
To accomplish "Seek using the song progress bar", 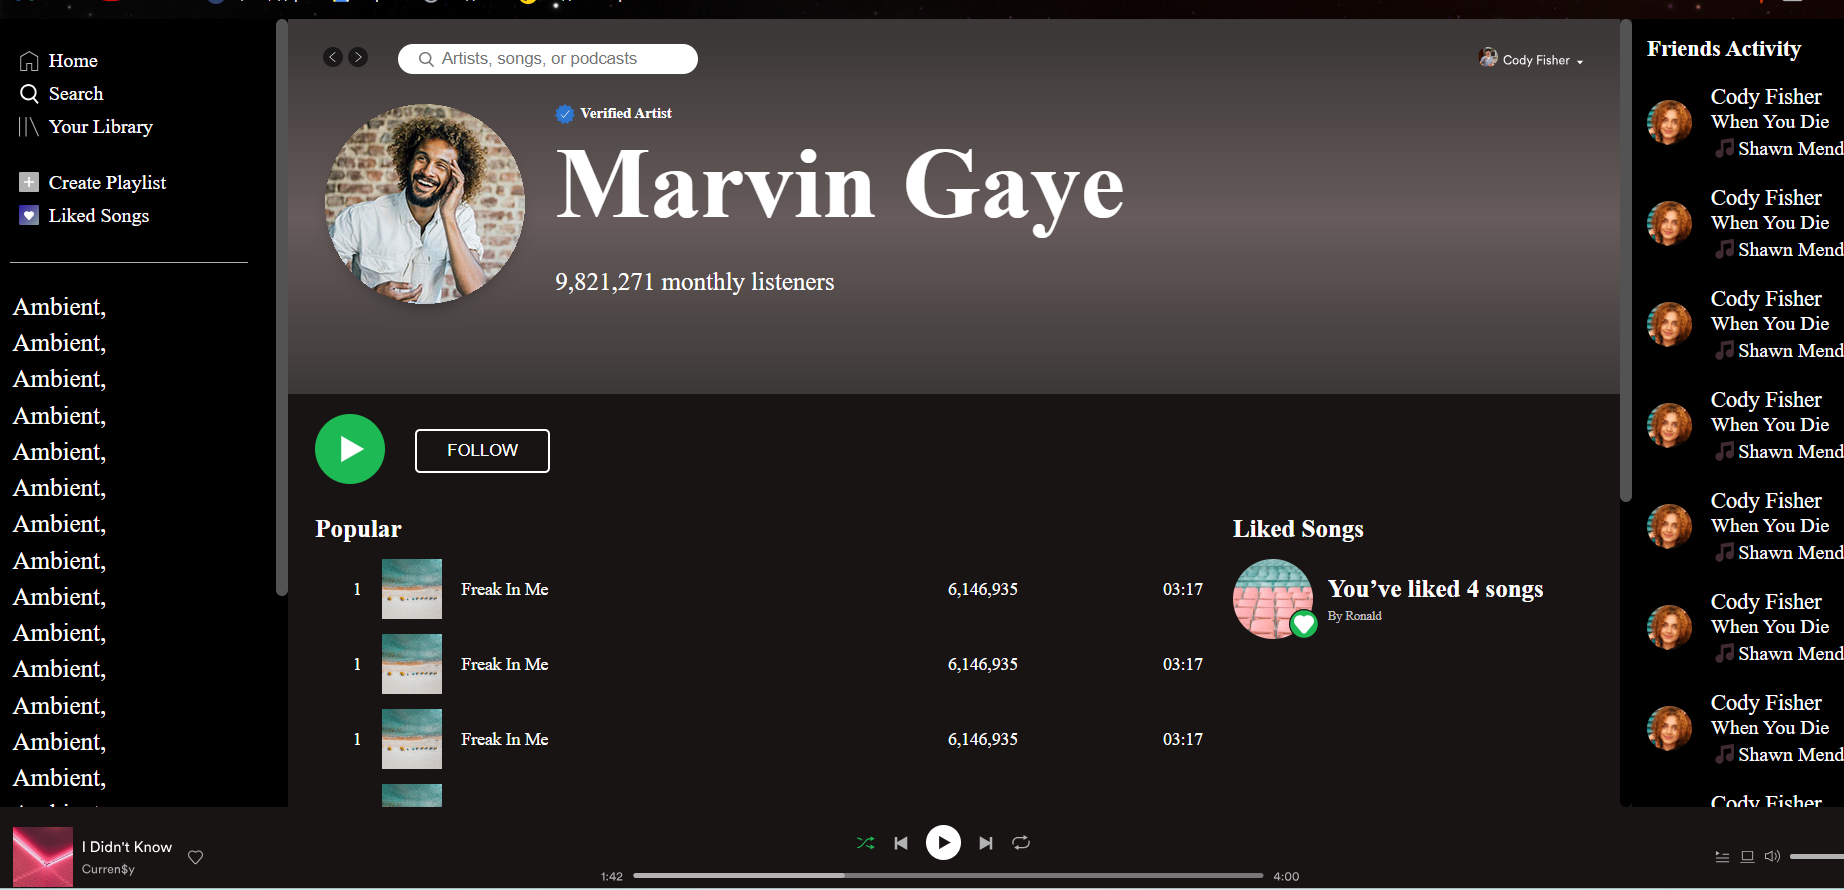I will pos(947,876).
